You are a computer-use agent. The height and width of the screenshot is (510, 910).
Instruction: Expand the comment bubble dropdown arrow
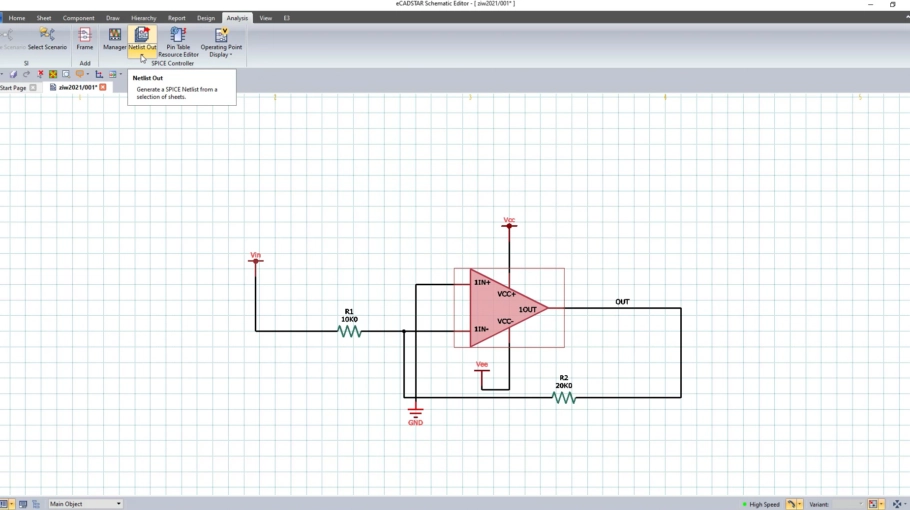pyautogui.click(x=88, y=74)
